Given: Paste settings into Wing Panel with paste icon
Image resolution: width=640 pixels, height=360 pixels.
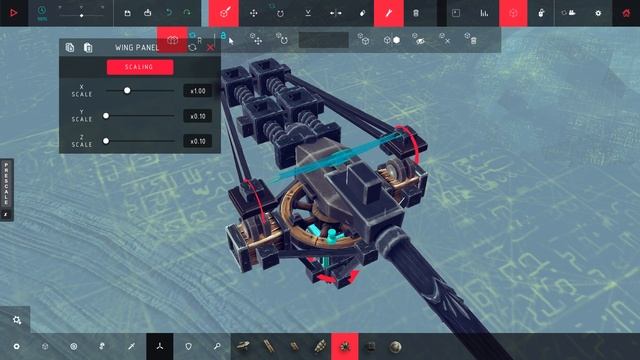Looking at the screenshot, I should pos(88,47).
